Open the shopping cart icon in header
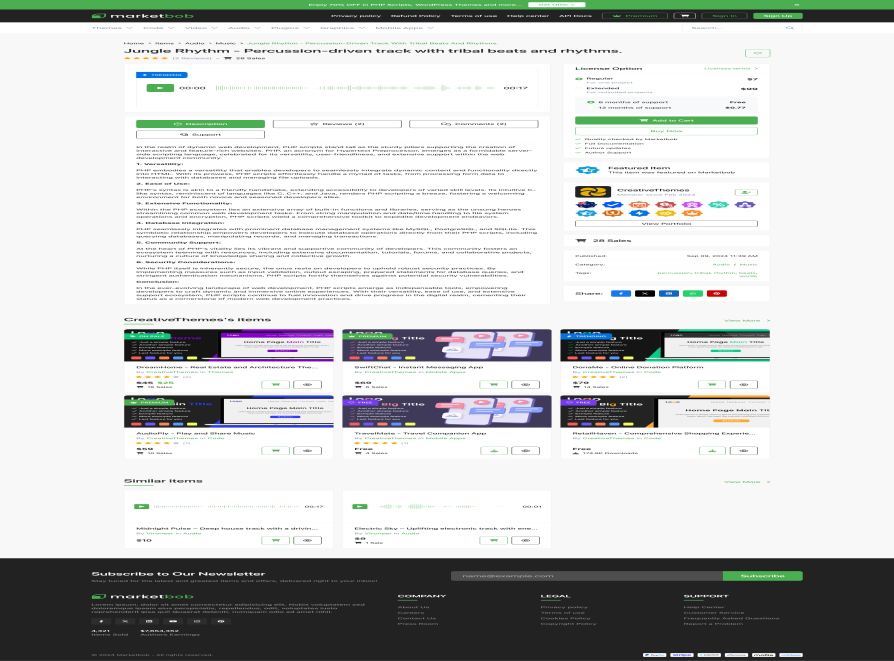 click(x=684, y=16)
